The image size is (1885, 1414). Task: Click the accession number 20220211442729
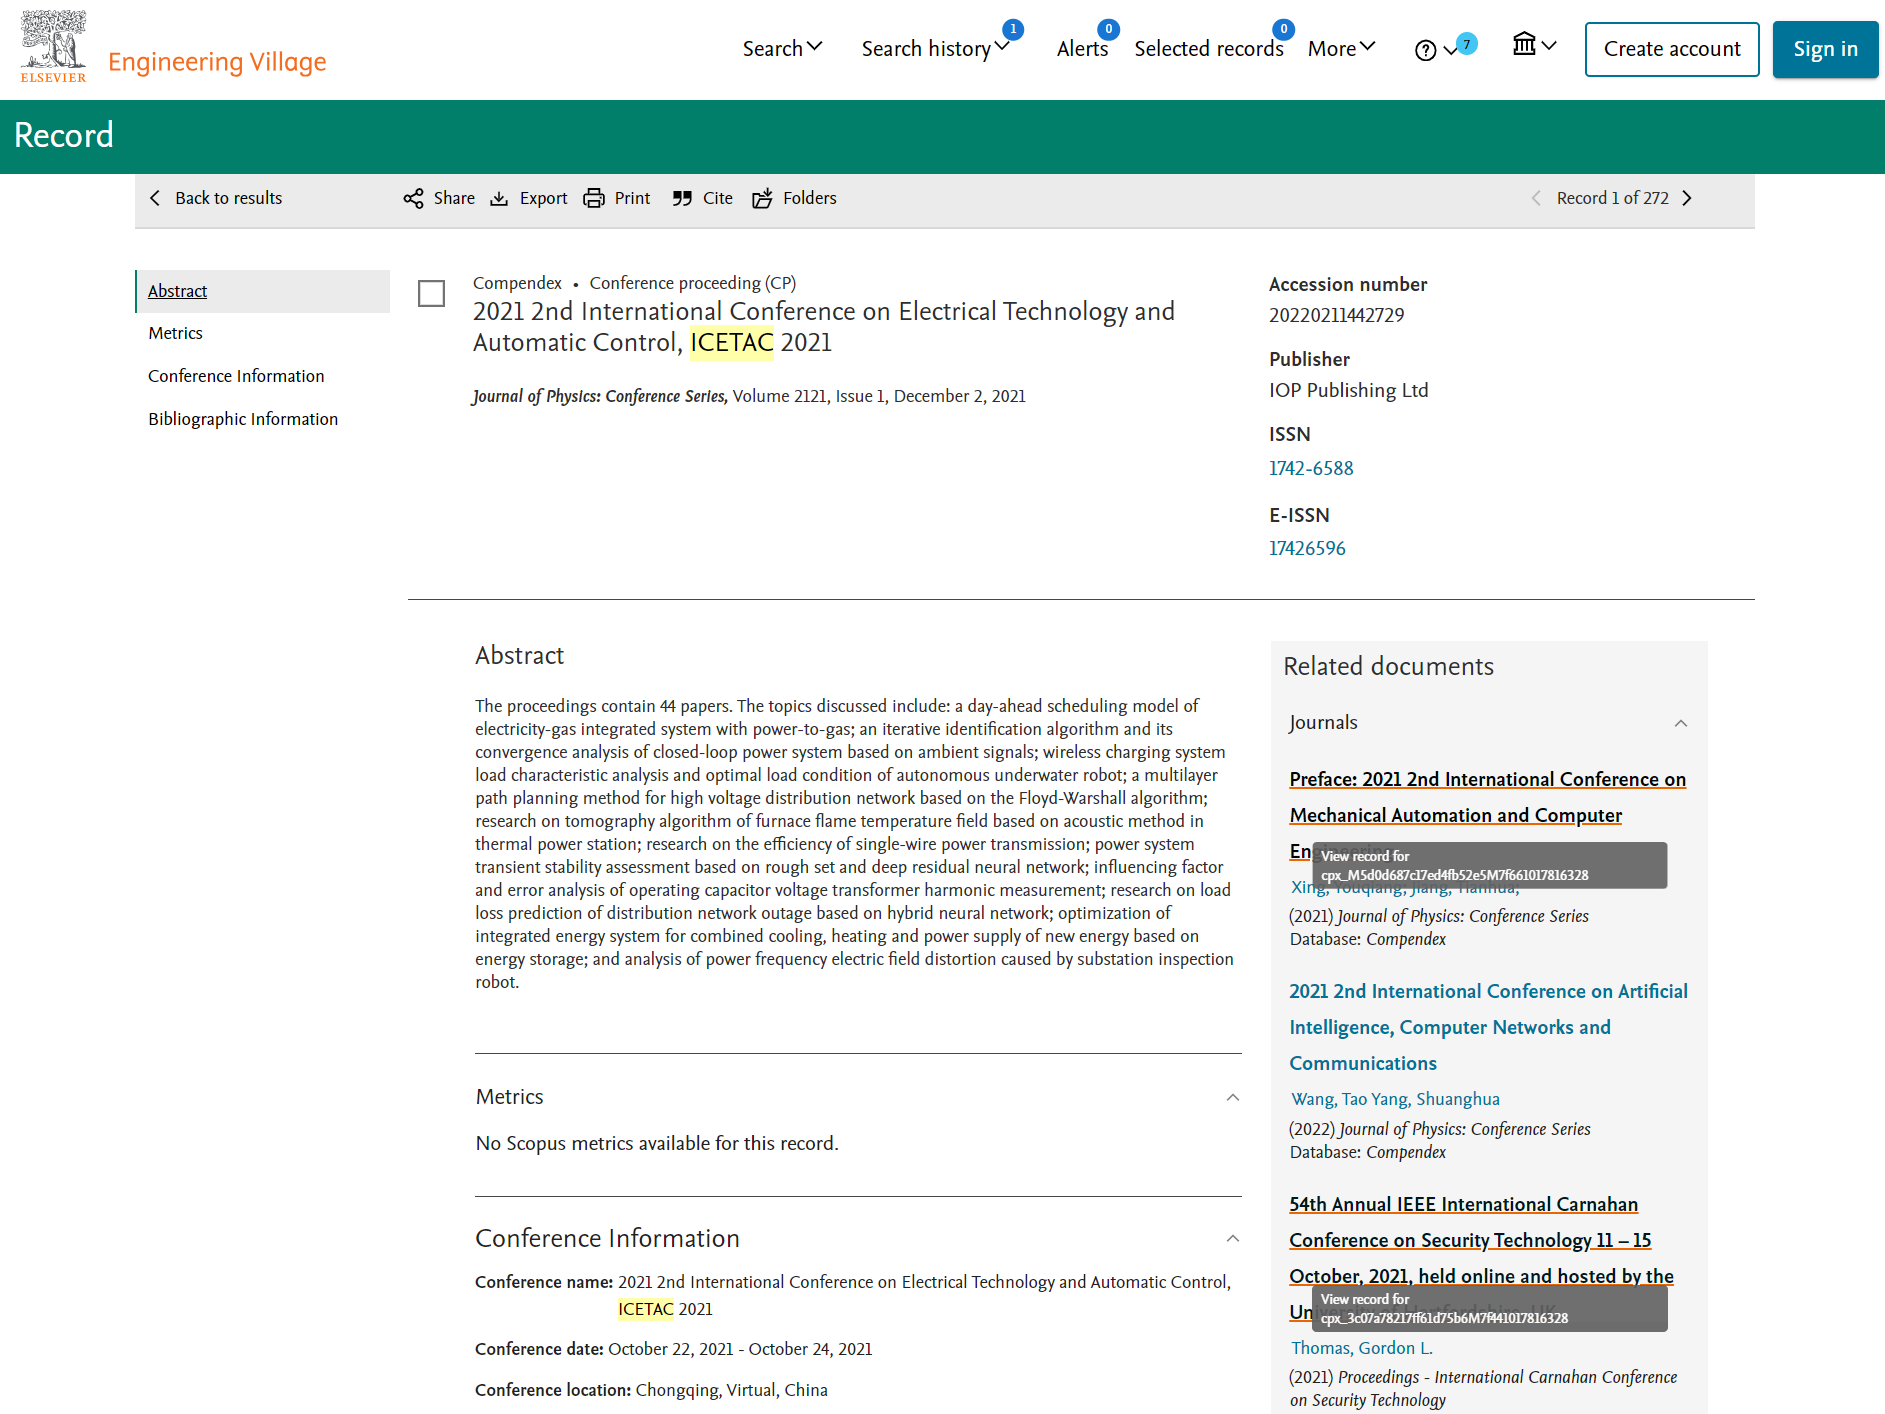point(1336,315)
